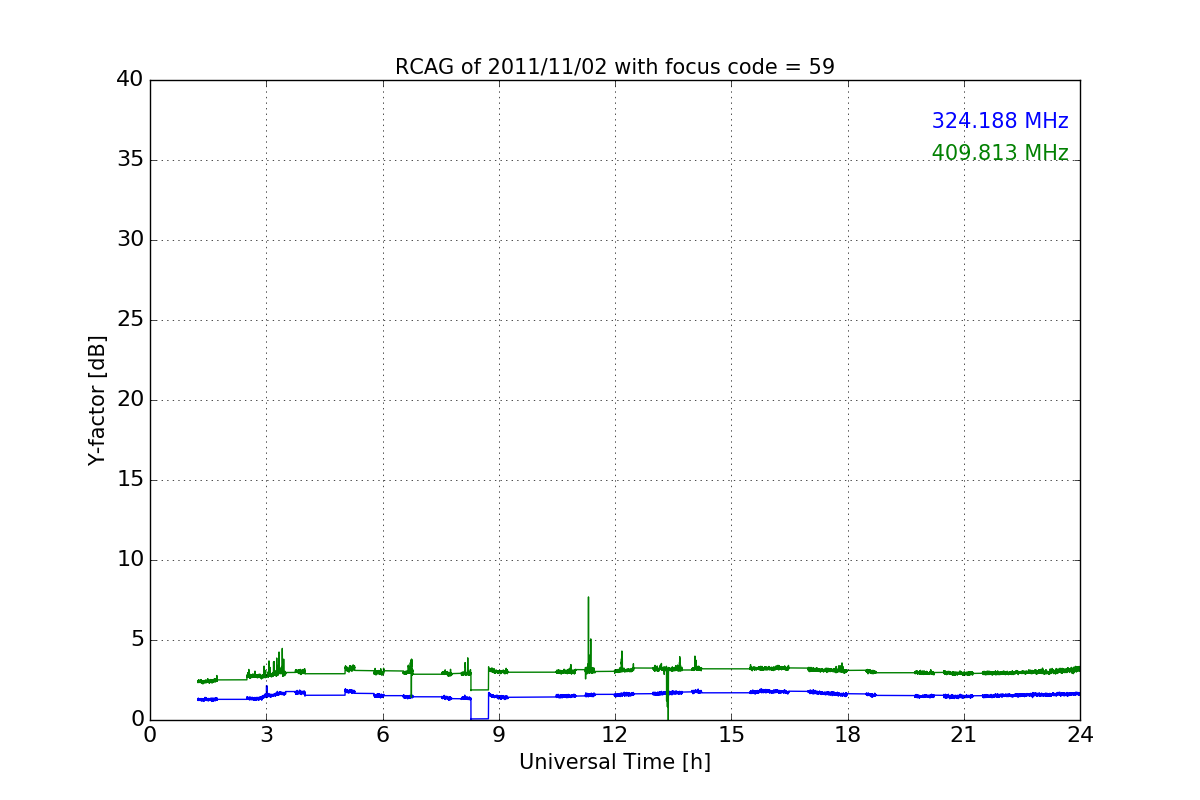Click the y-axis tick label '15'
The image size is (1200, 800).
point(130,480)
